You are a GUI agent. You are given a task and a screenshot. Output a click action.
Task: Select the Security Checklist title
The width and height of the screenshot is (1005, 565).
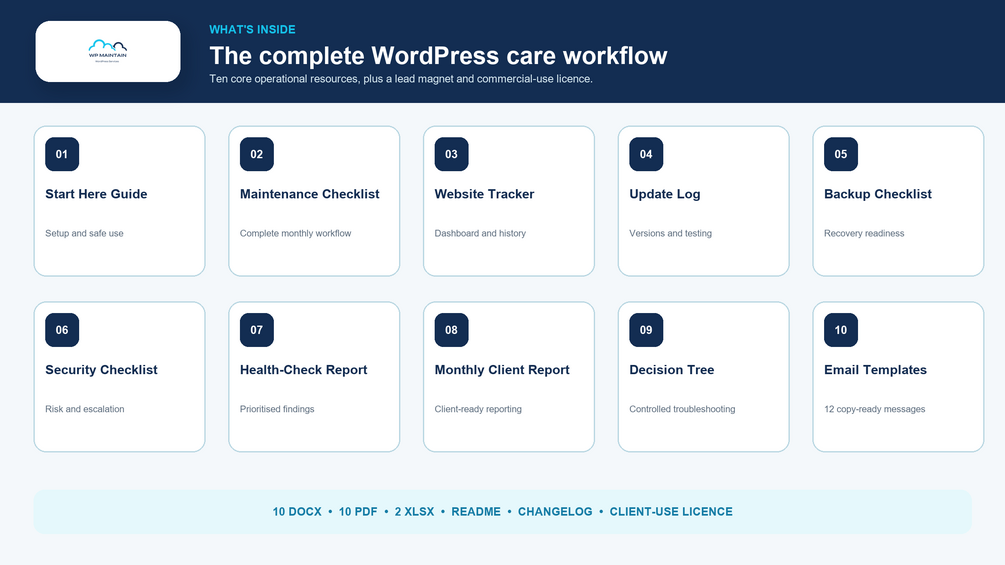(x=101, y=370)
